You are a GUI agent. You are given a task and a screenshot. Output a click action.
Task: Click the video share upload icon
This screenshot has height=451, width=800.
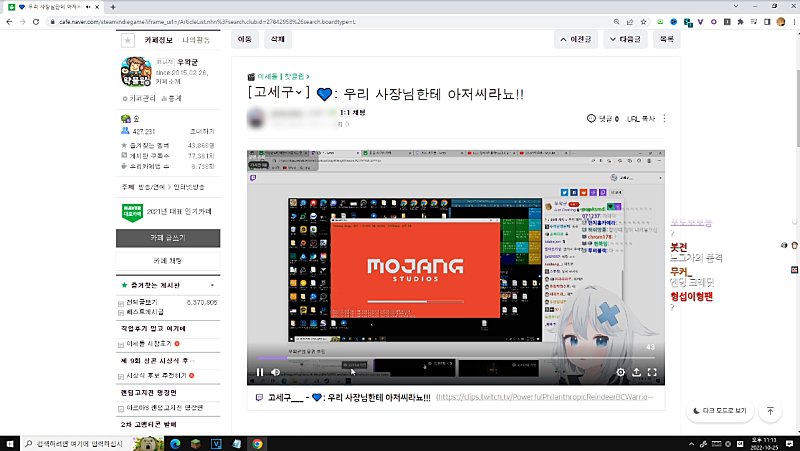[x=637, y=372]
